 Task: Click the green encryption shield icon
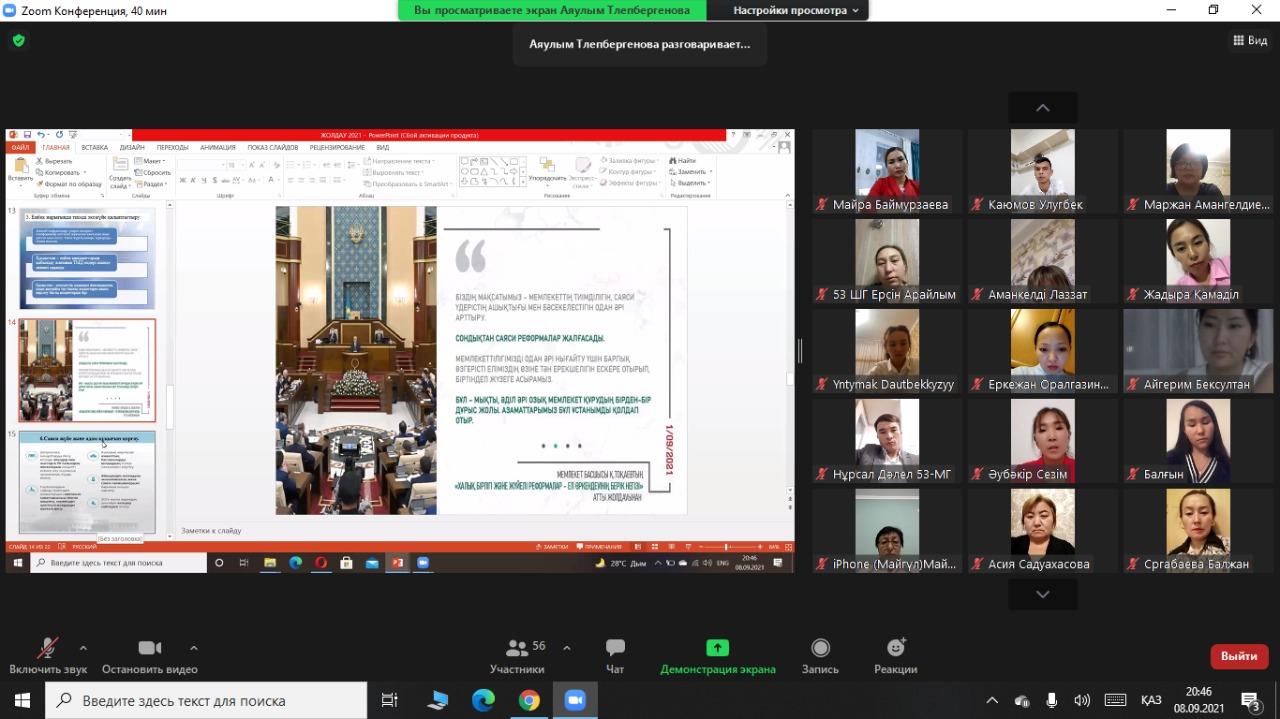[18, 41]
